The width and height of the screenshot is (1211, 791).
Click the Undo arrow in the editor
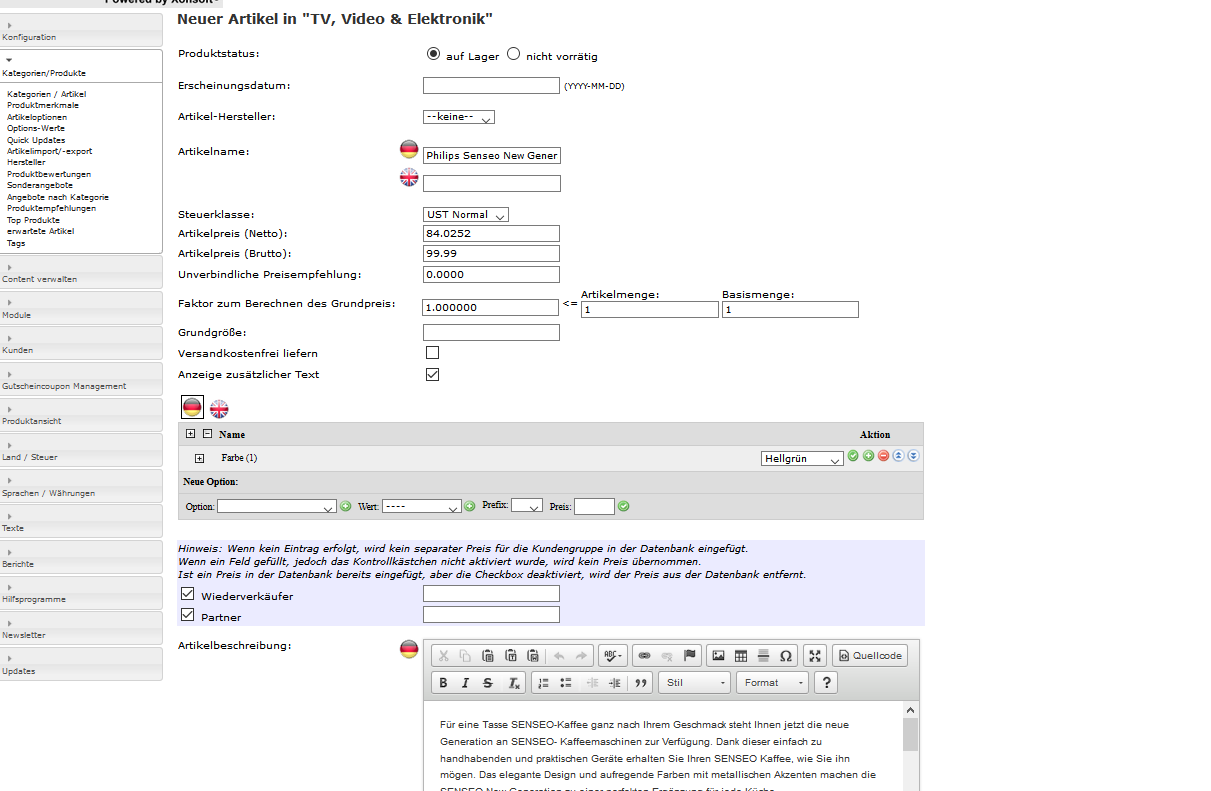tap(559, 656)
